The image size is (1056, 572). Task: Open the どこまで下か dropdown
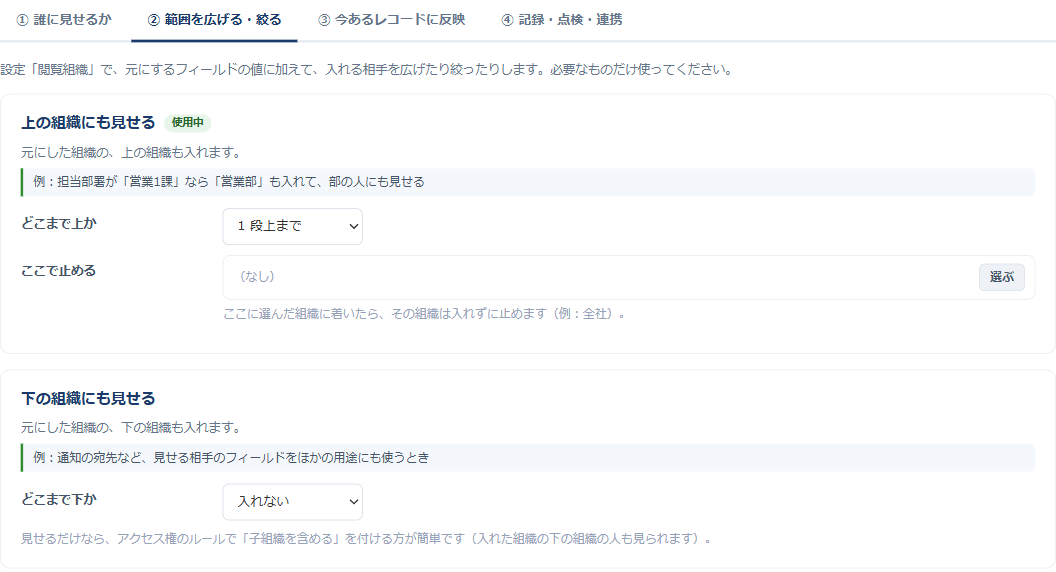point(292,502)
